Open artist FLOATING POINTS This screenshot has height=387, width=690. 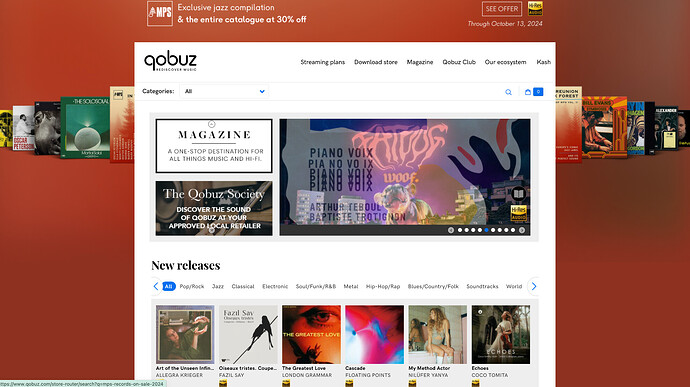coord(368,375)
